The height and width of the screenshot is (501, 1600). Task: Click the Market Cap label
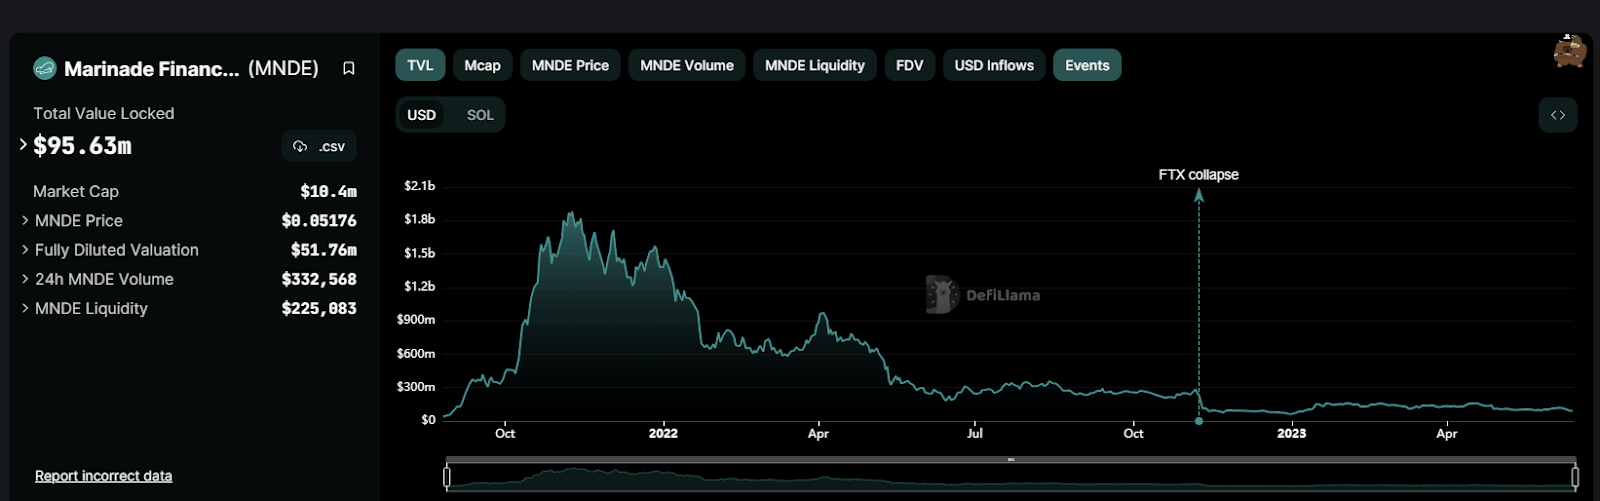pos(76,191)
